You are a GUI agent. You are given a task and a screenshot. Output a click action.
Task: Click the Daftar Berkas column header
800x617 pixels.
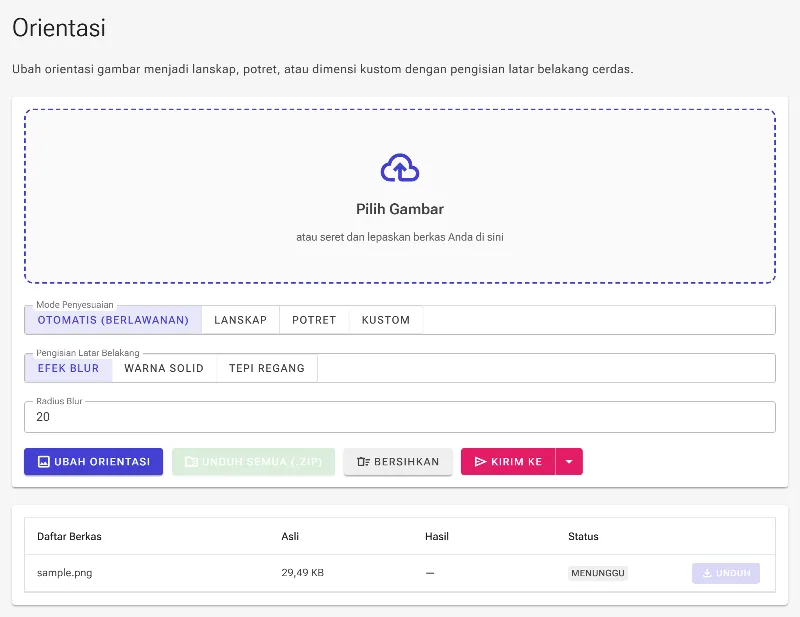click(x=69, y=536)
